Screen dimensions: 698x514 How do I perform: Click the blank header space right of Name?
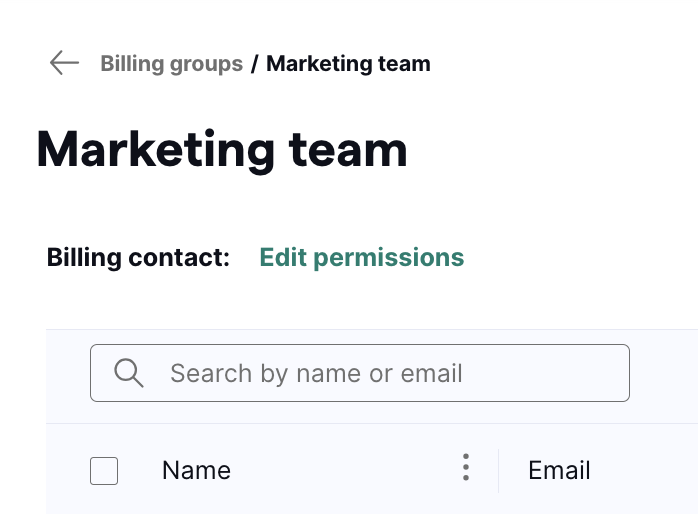345,471
